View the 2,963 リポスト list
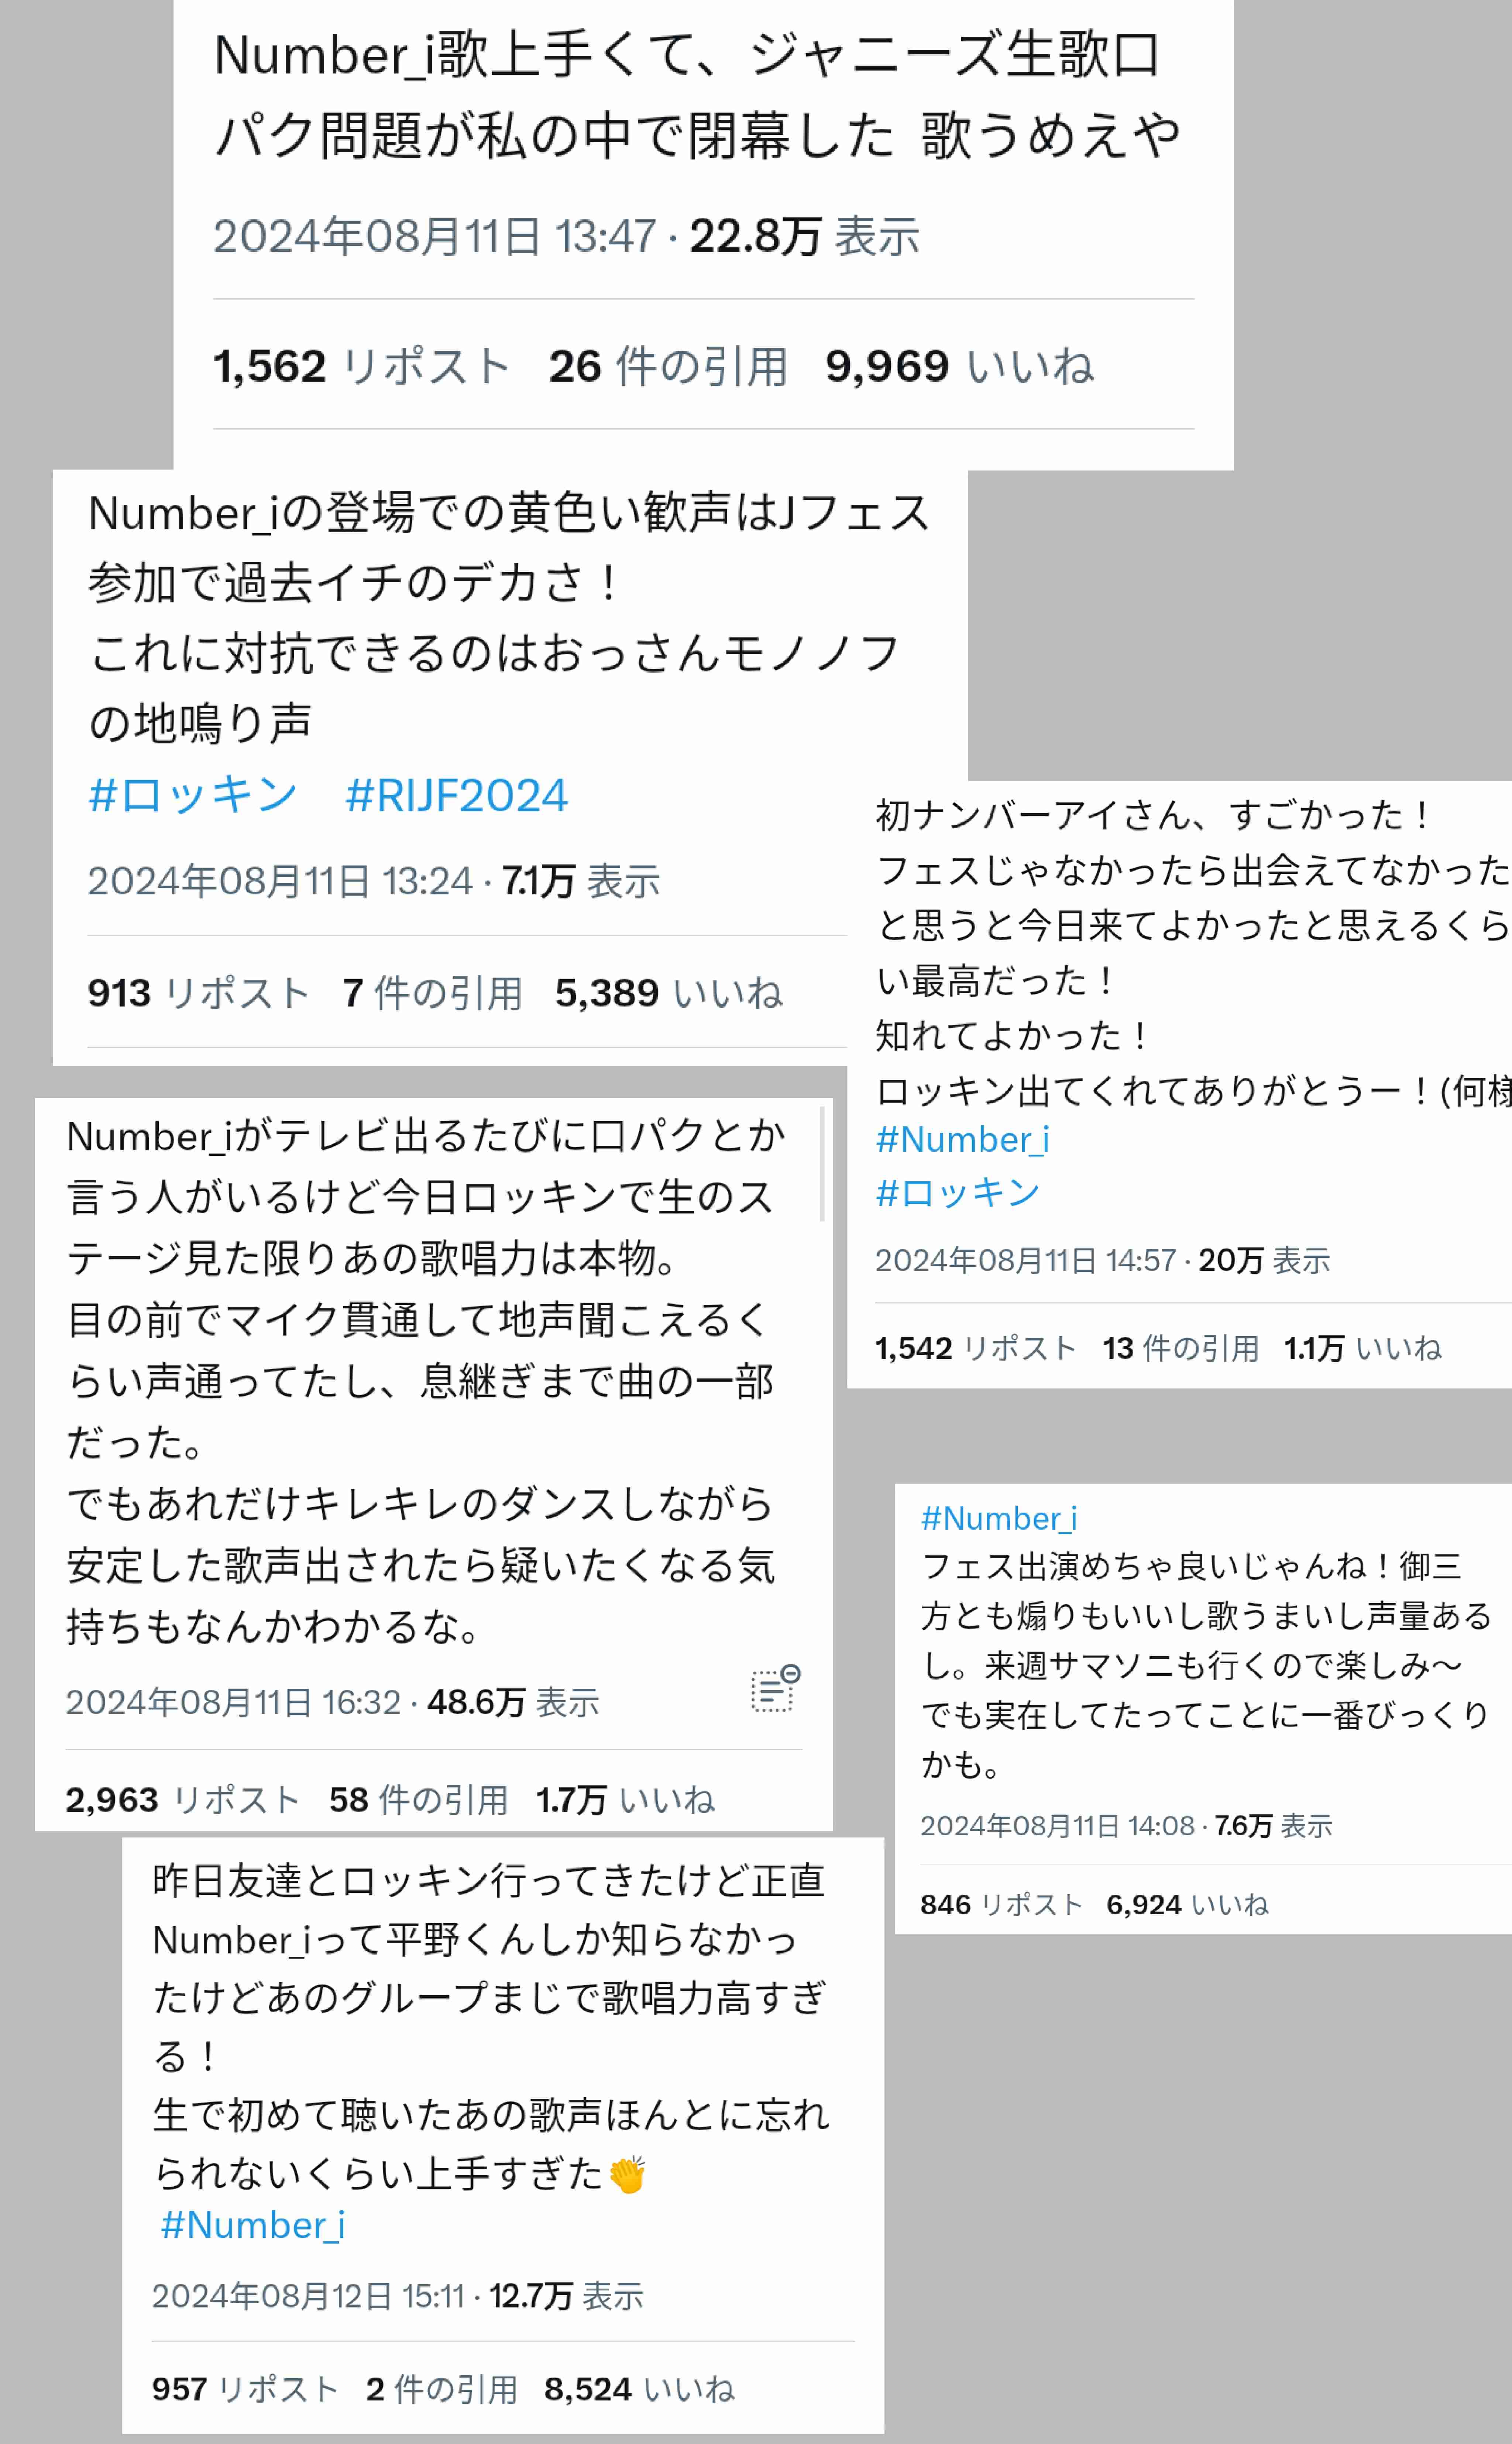The width and height of the screenshot is (1512, 2444). pos(182,1800)
